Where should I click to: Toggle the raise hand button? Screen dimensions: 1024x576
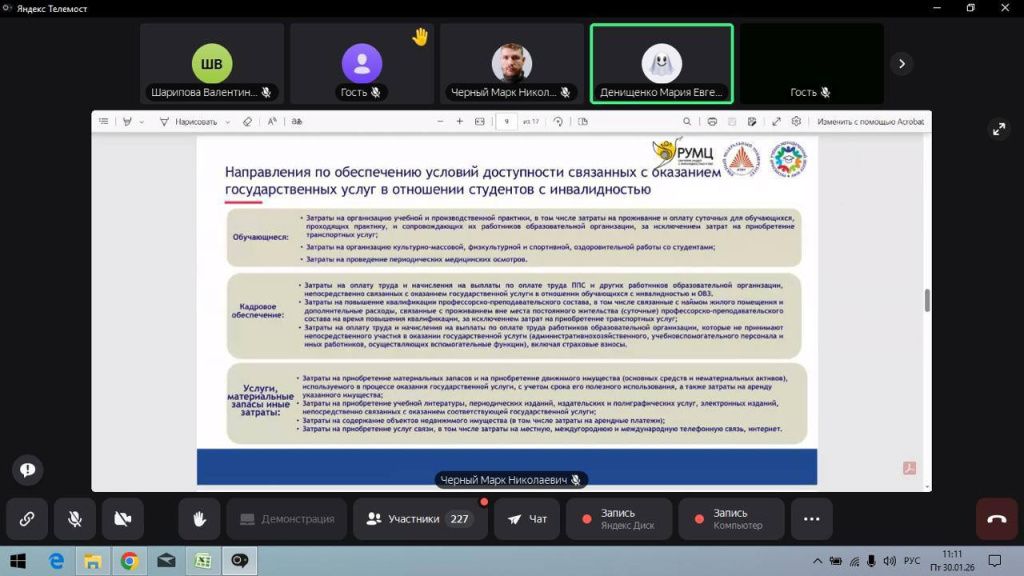point(199,519)
